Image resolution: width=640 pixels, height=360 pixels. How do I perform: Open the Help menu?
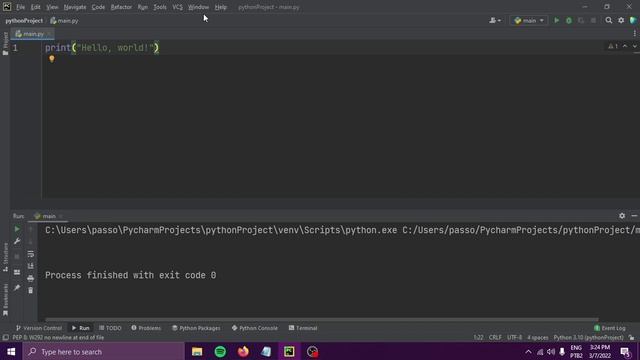point(220,7)
